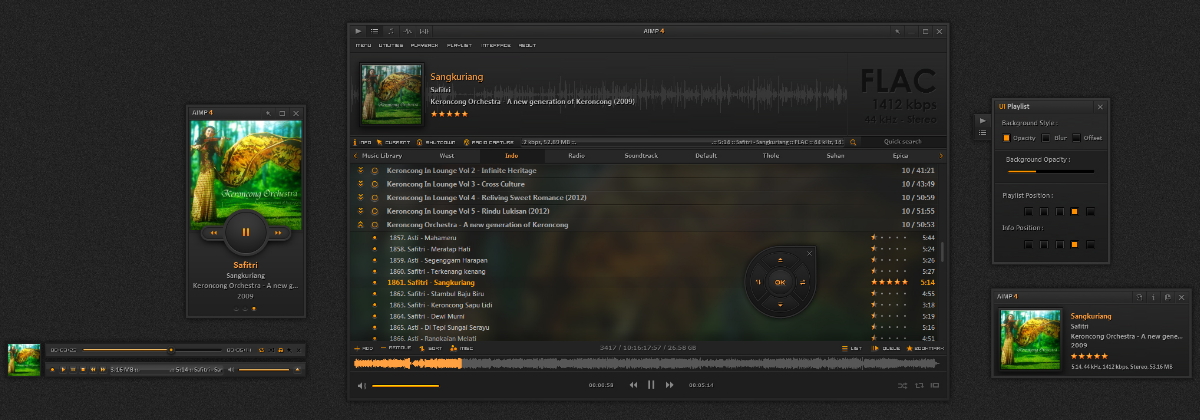
Task: Click previous track in mini cover player
Action: (x=213, y=233)
